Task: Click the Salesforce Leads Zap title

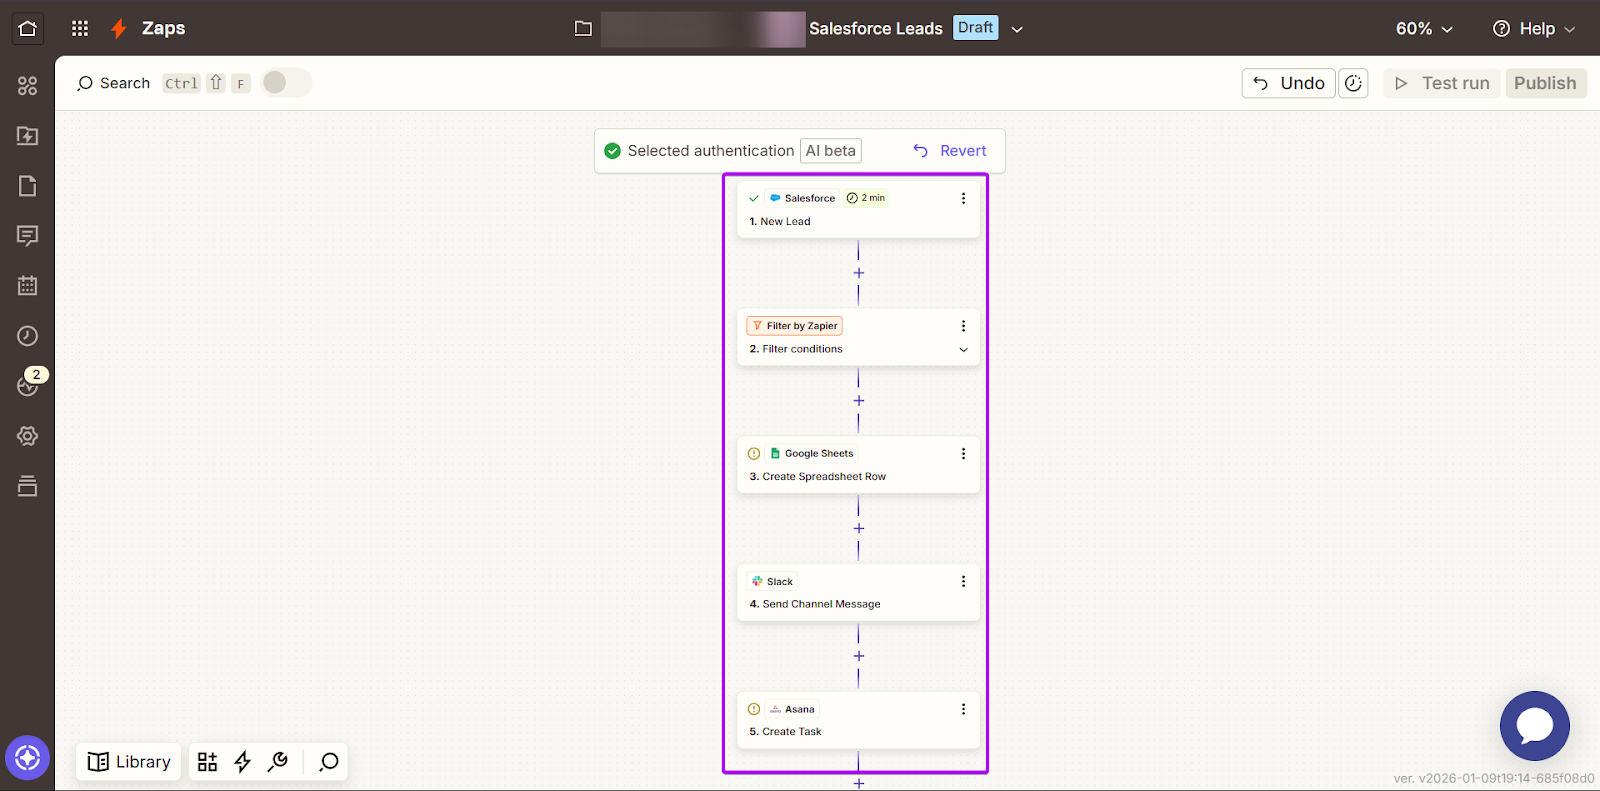Action: pyautogui.click(x=875, y=29)
